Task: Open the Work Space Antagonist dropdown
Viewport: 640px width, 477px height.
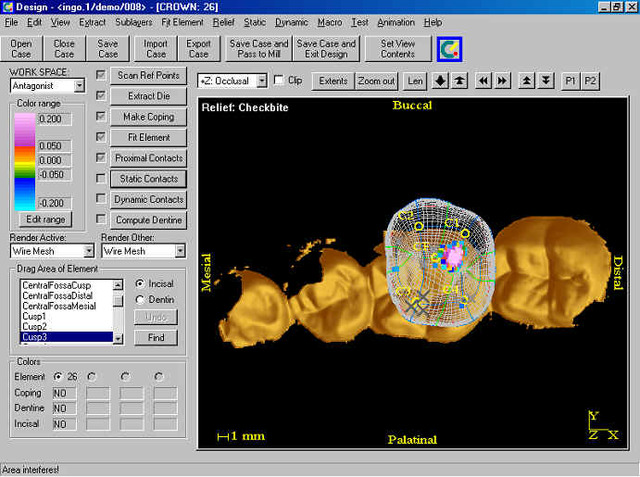Action: coord(80,86)
